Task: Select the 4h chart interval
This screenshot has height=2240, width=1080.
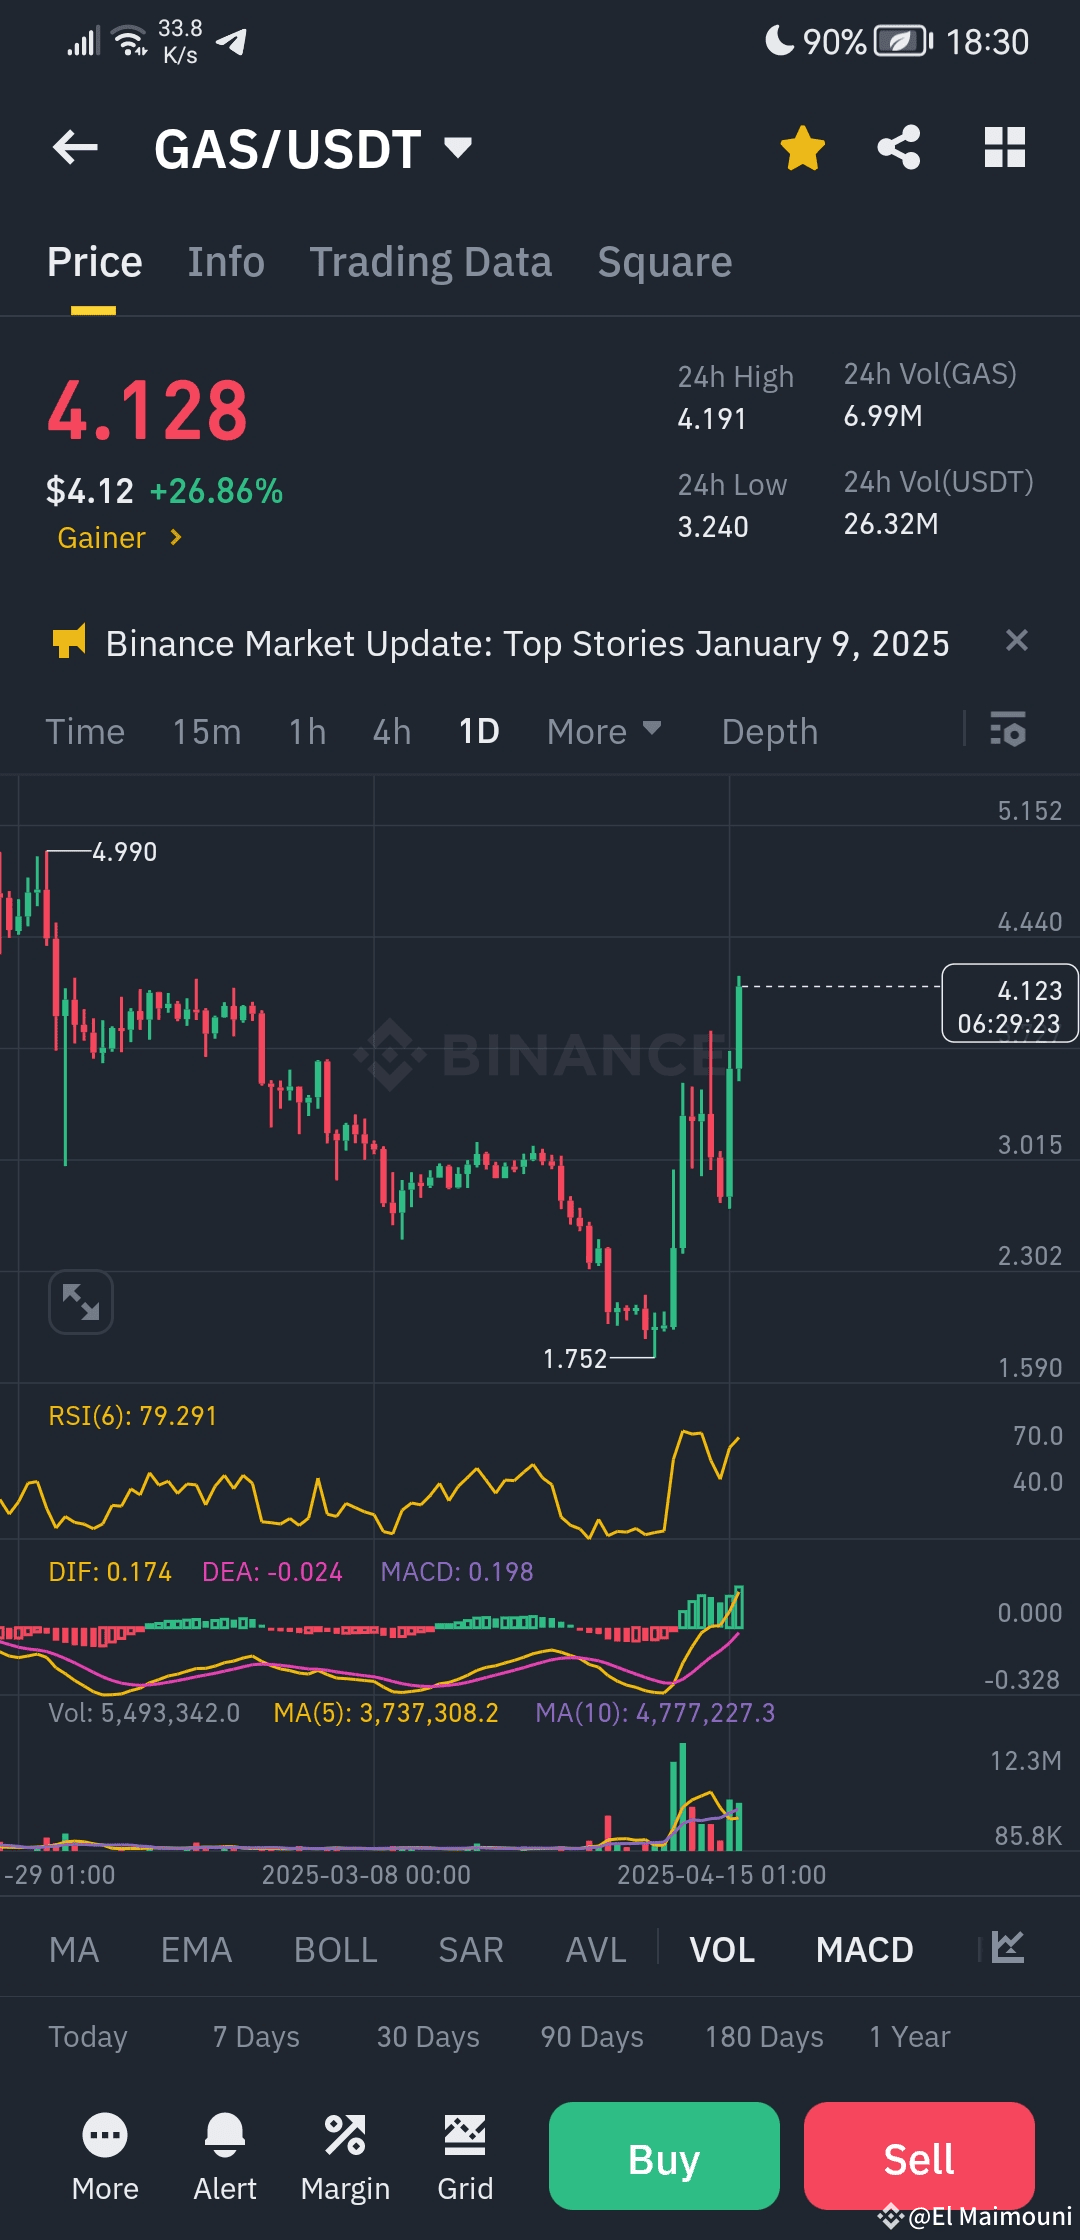Action: point(392,732)
